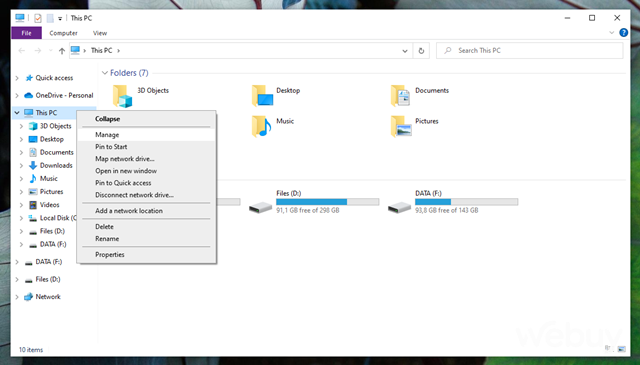The width and height of the screenshot is (640, 365).
Task: Select Local Disk (C:) in sidebar
Action: (x=58, y=218)
